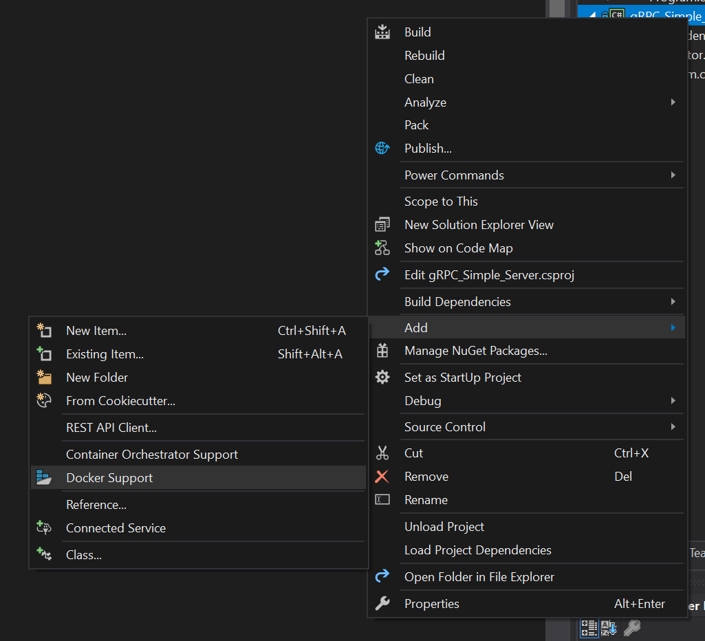
Task: Click the Manage NuGet Packages icon
Action: (x=382, y=351)
